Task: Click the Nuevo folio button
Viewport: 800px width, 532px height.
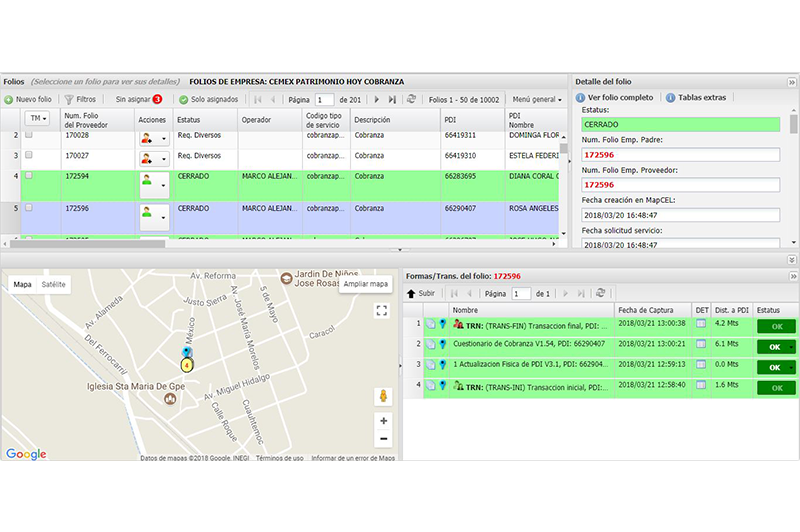Action: click(28, 99)
